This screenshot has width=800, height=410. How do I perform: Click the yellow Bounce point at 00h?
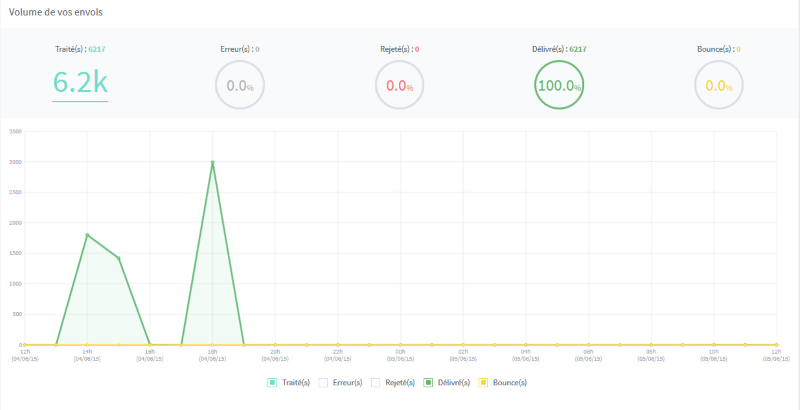click(401, 345)
